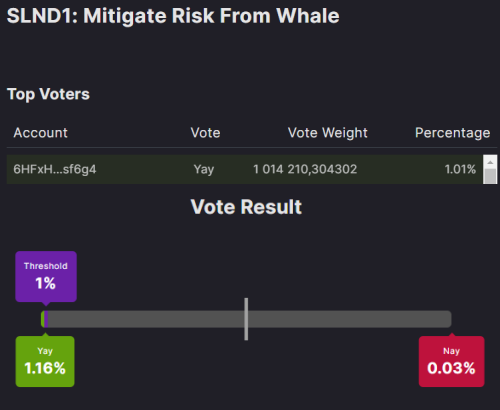Screen dimensions: 500x410
Task: Click the Vote Weight column header
Action: pos(328,133)
